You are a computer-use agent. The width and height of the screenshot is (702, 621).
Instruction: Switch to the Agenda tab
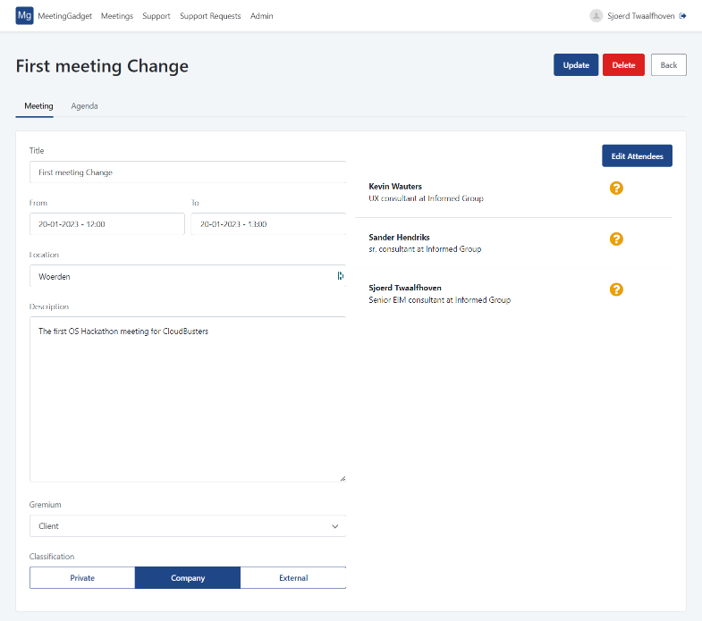[84, 106]
